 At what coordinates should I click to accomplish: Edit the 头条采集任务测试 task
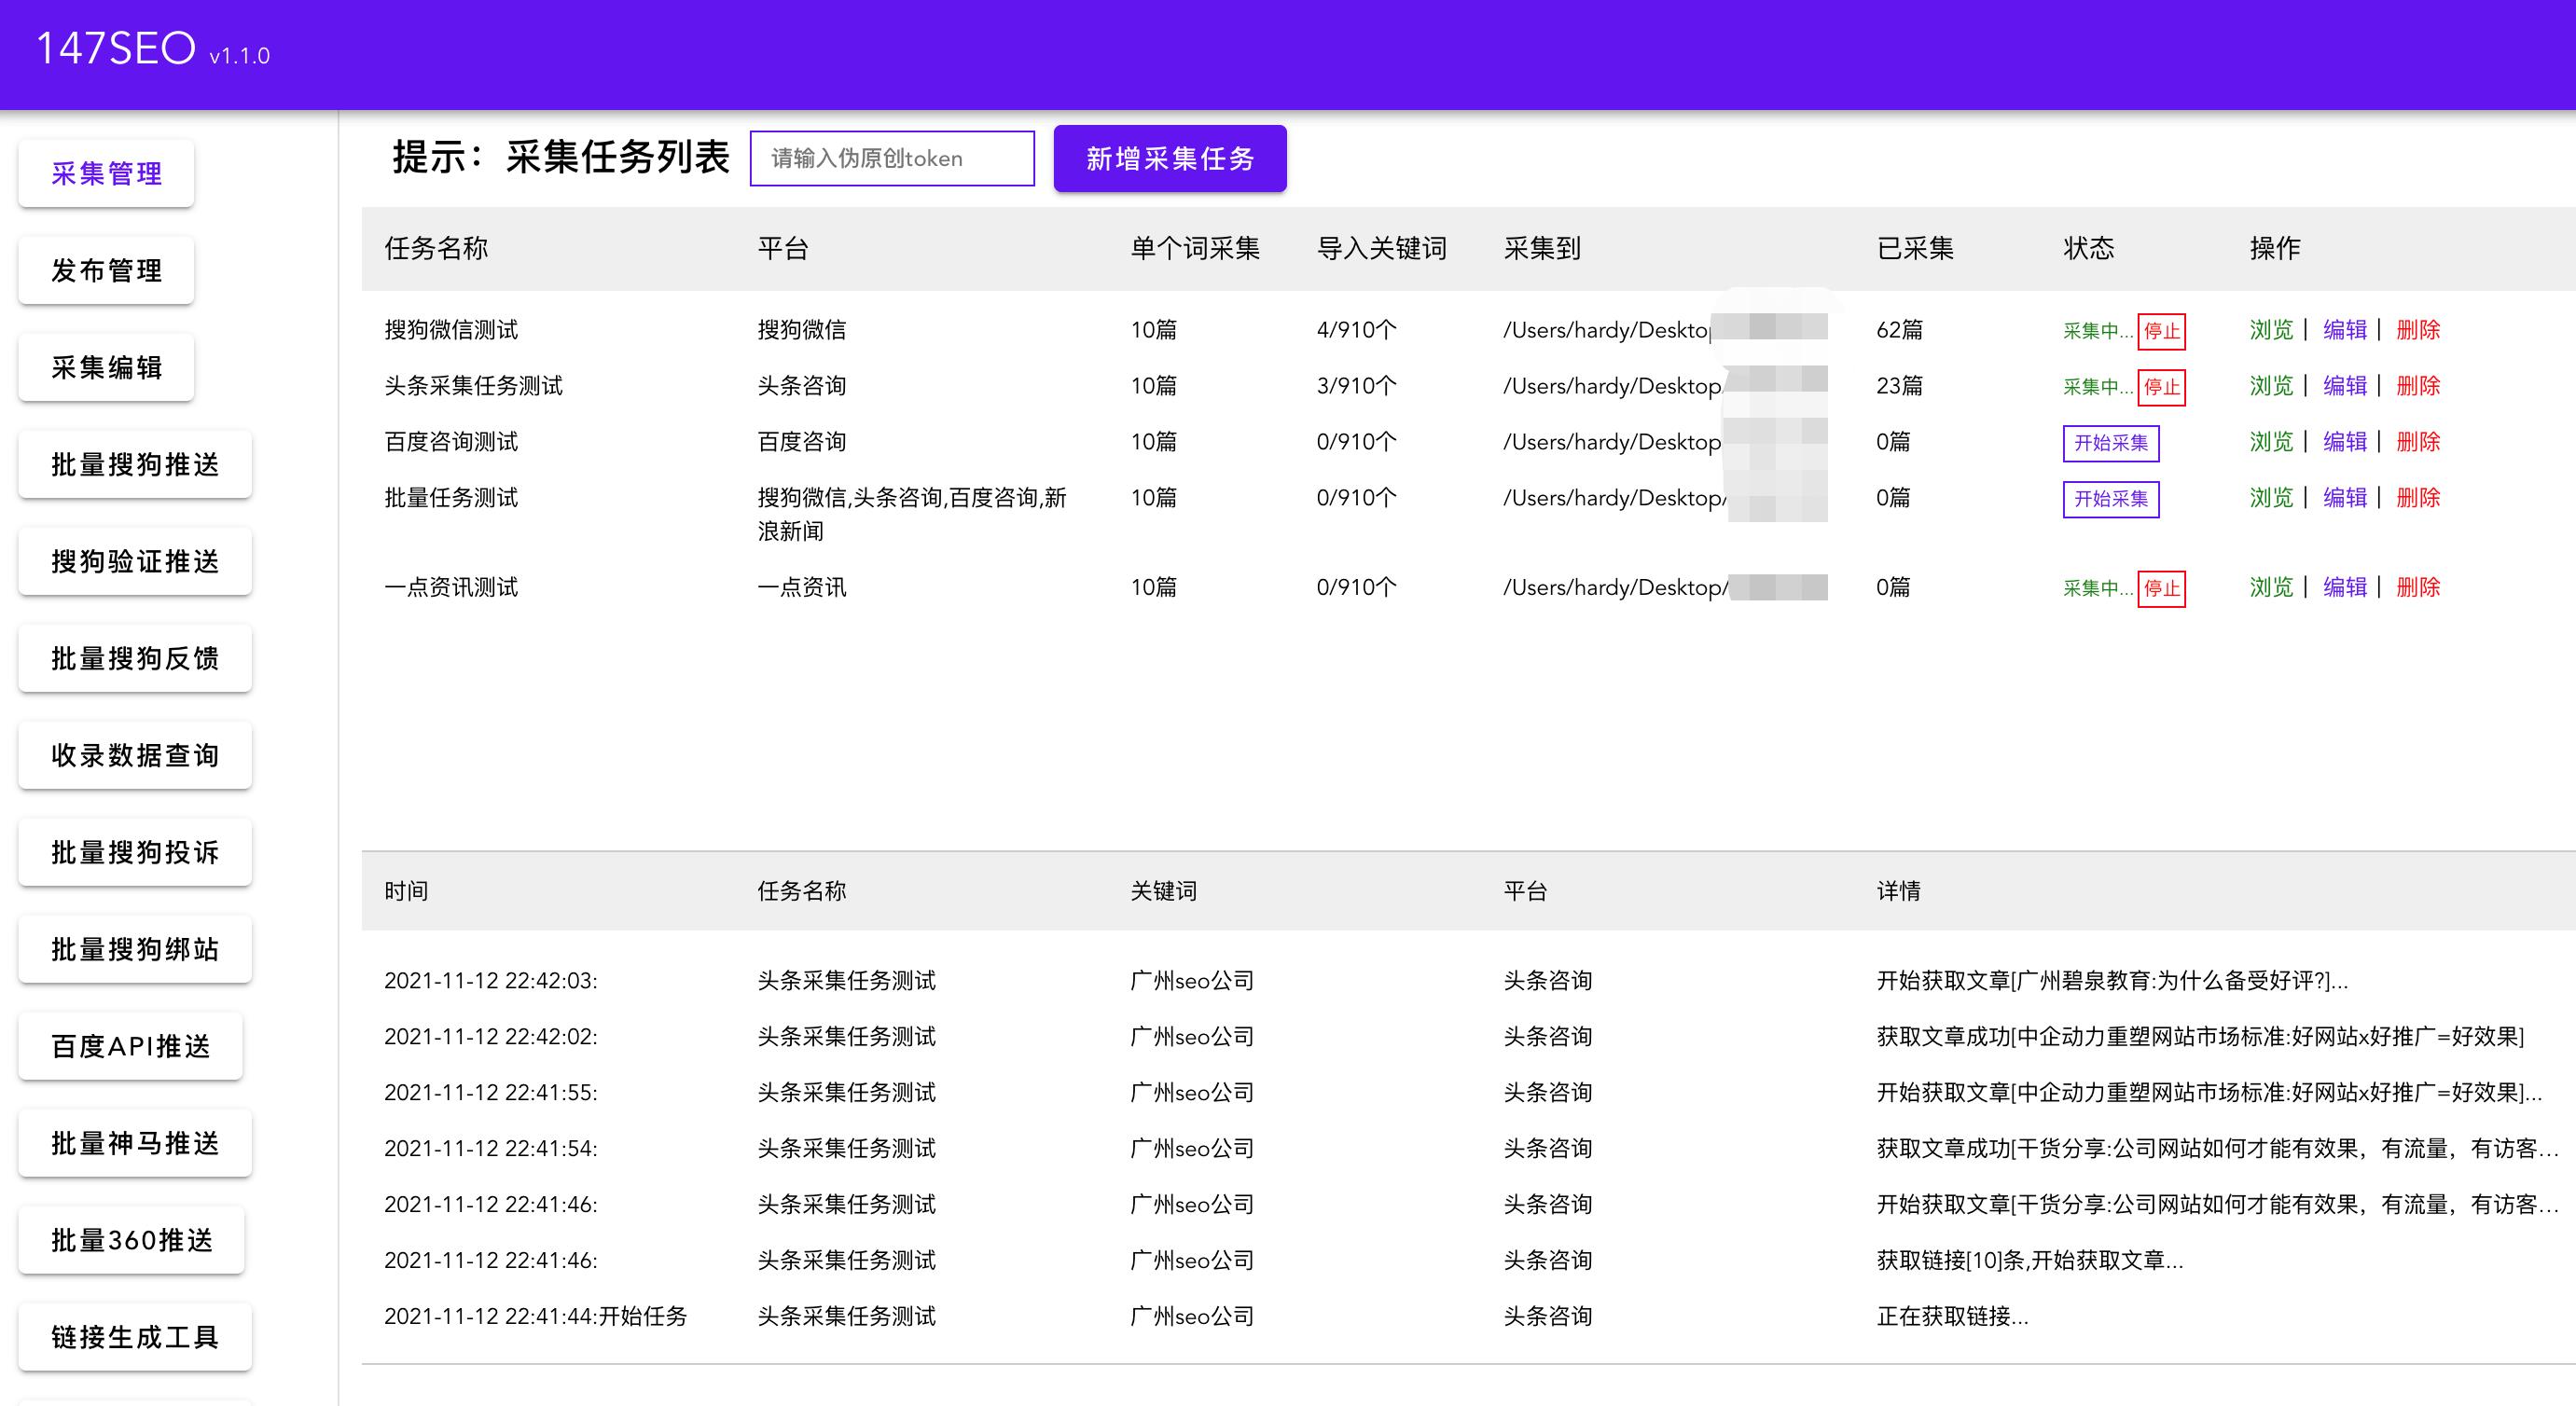pyautogui.click(x=2345, y=386)
